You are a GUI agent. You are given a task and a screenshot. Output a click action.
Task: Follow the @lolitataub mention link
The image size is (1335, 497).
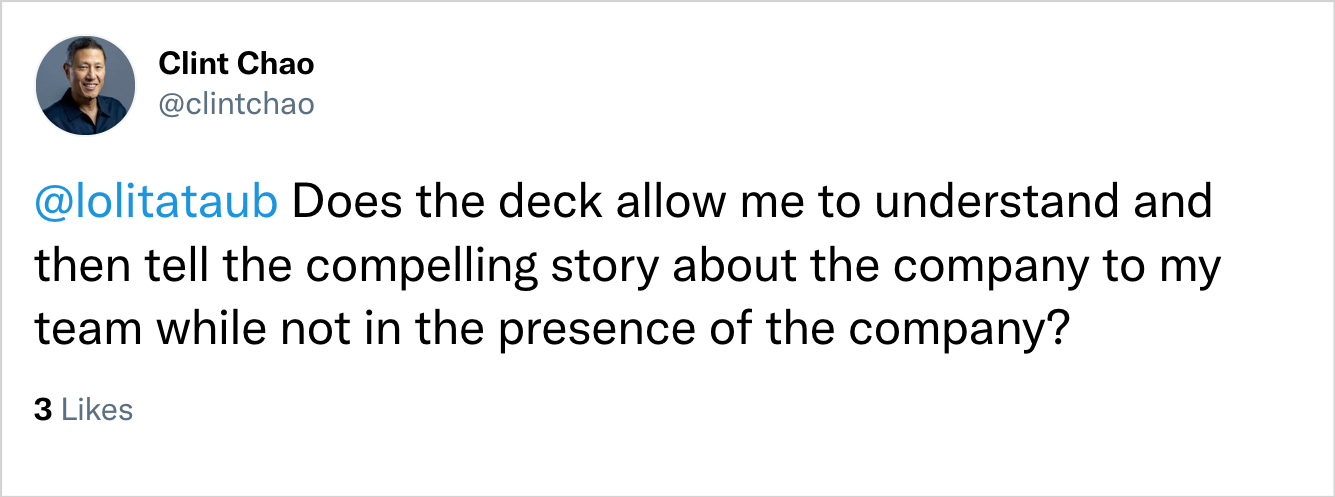(157, 203)
